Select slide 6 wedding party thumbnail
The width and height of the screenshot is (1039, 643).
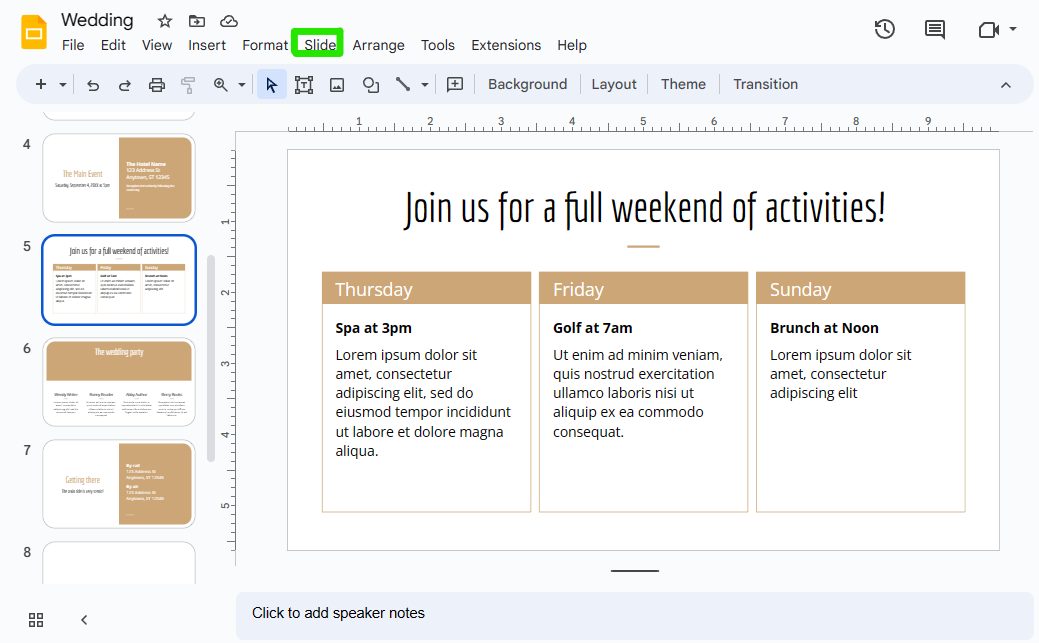(119, 382)
